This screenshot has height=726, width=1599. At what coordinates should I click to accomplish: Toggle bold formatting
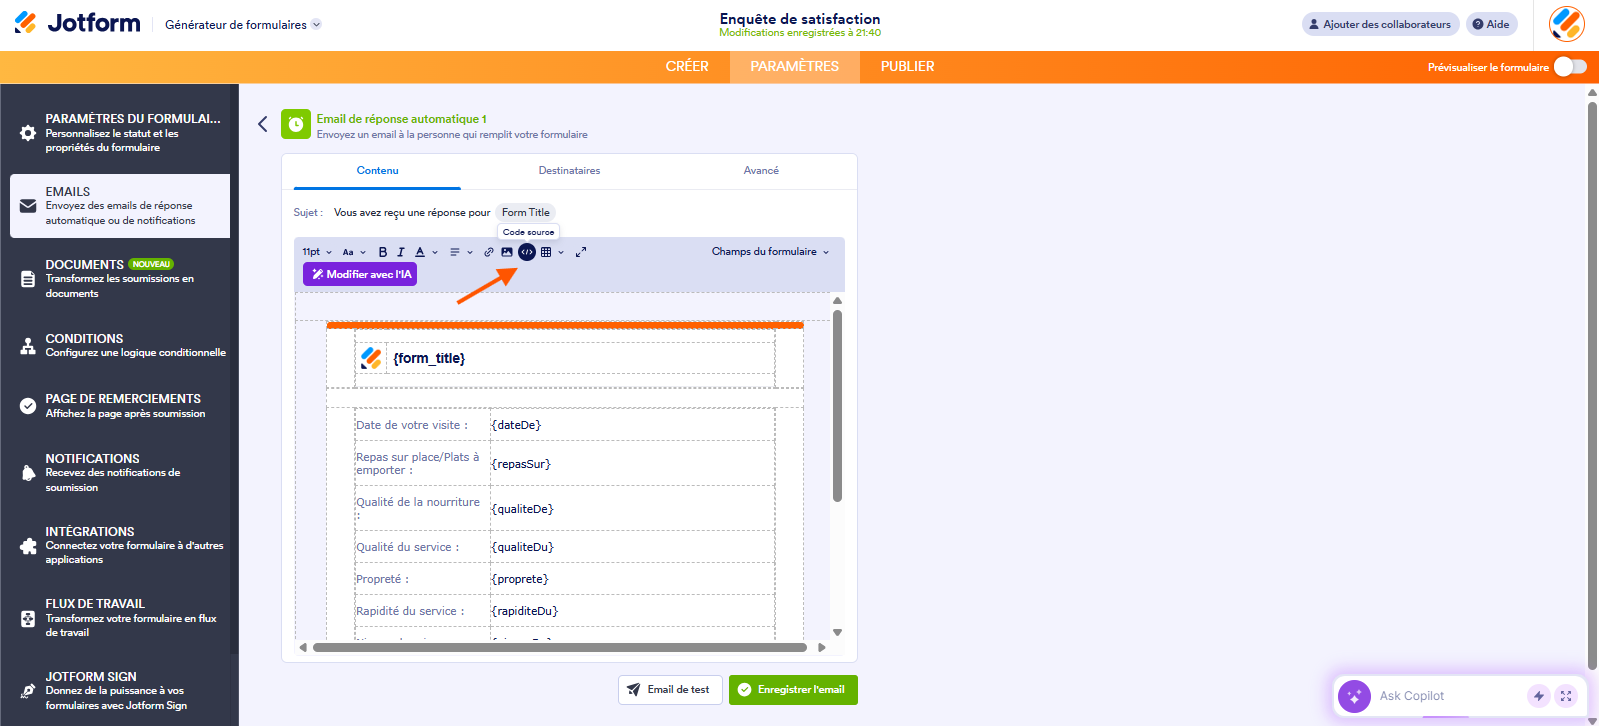(383, 252)
